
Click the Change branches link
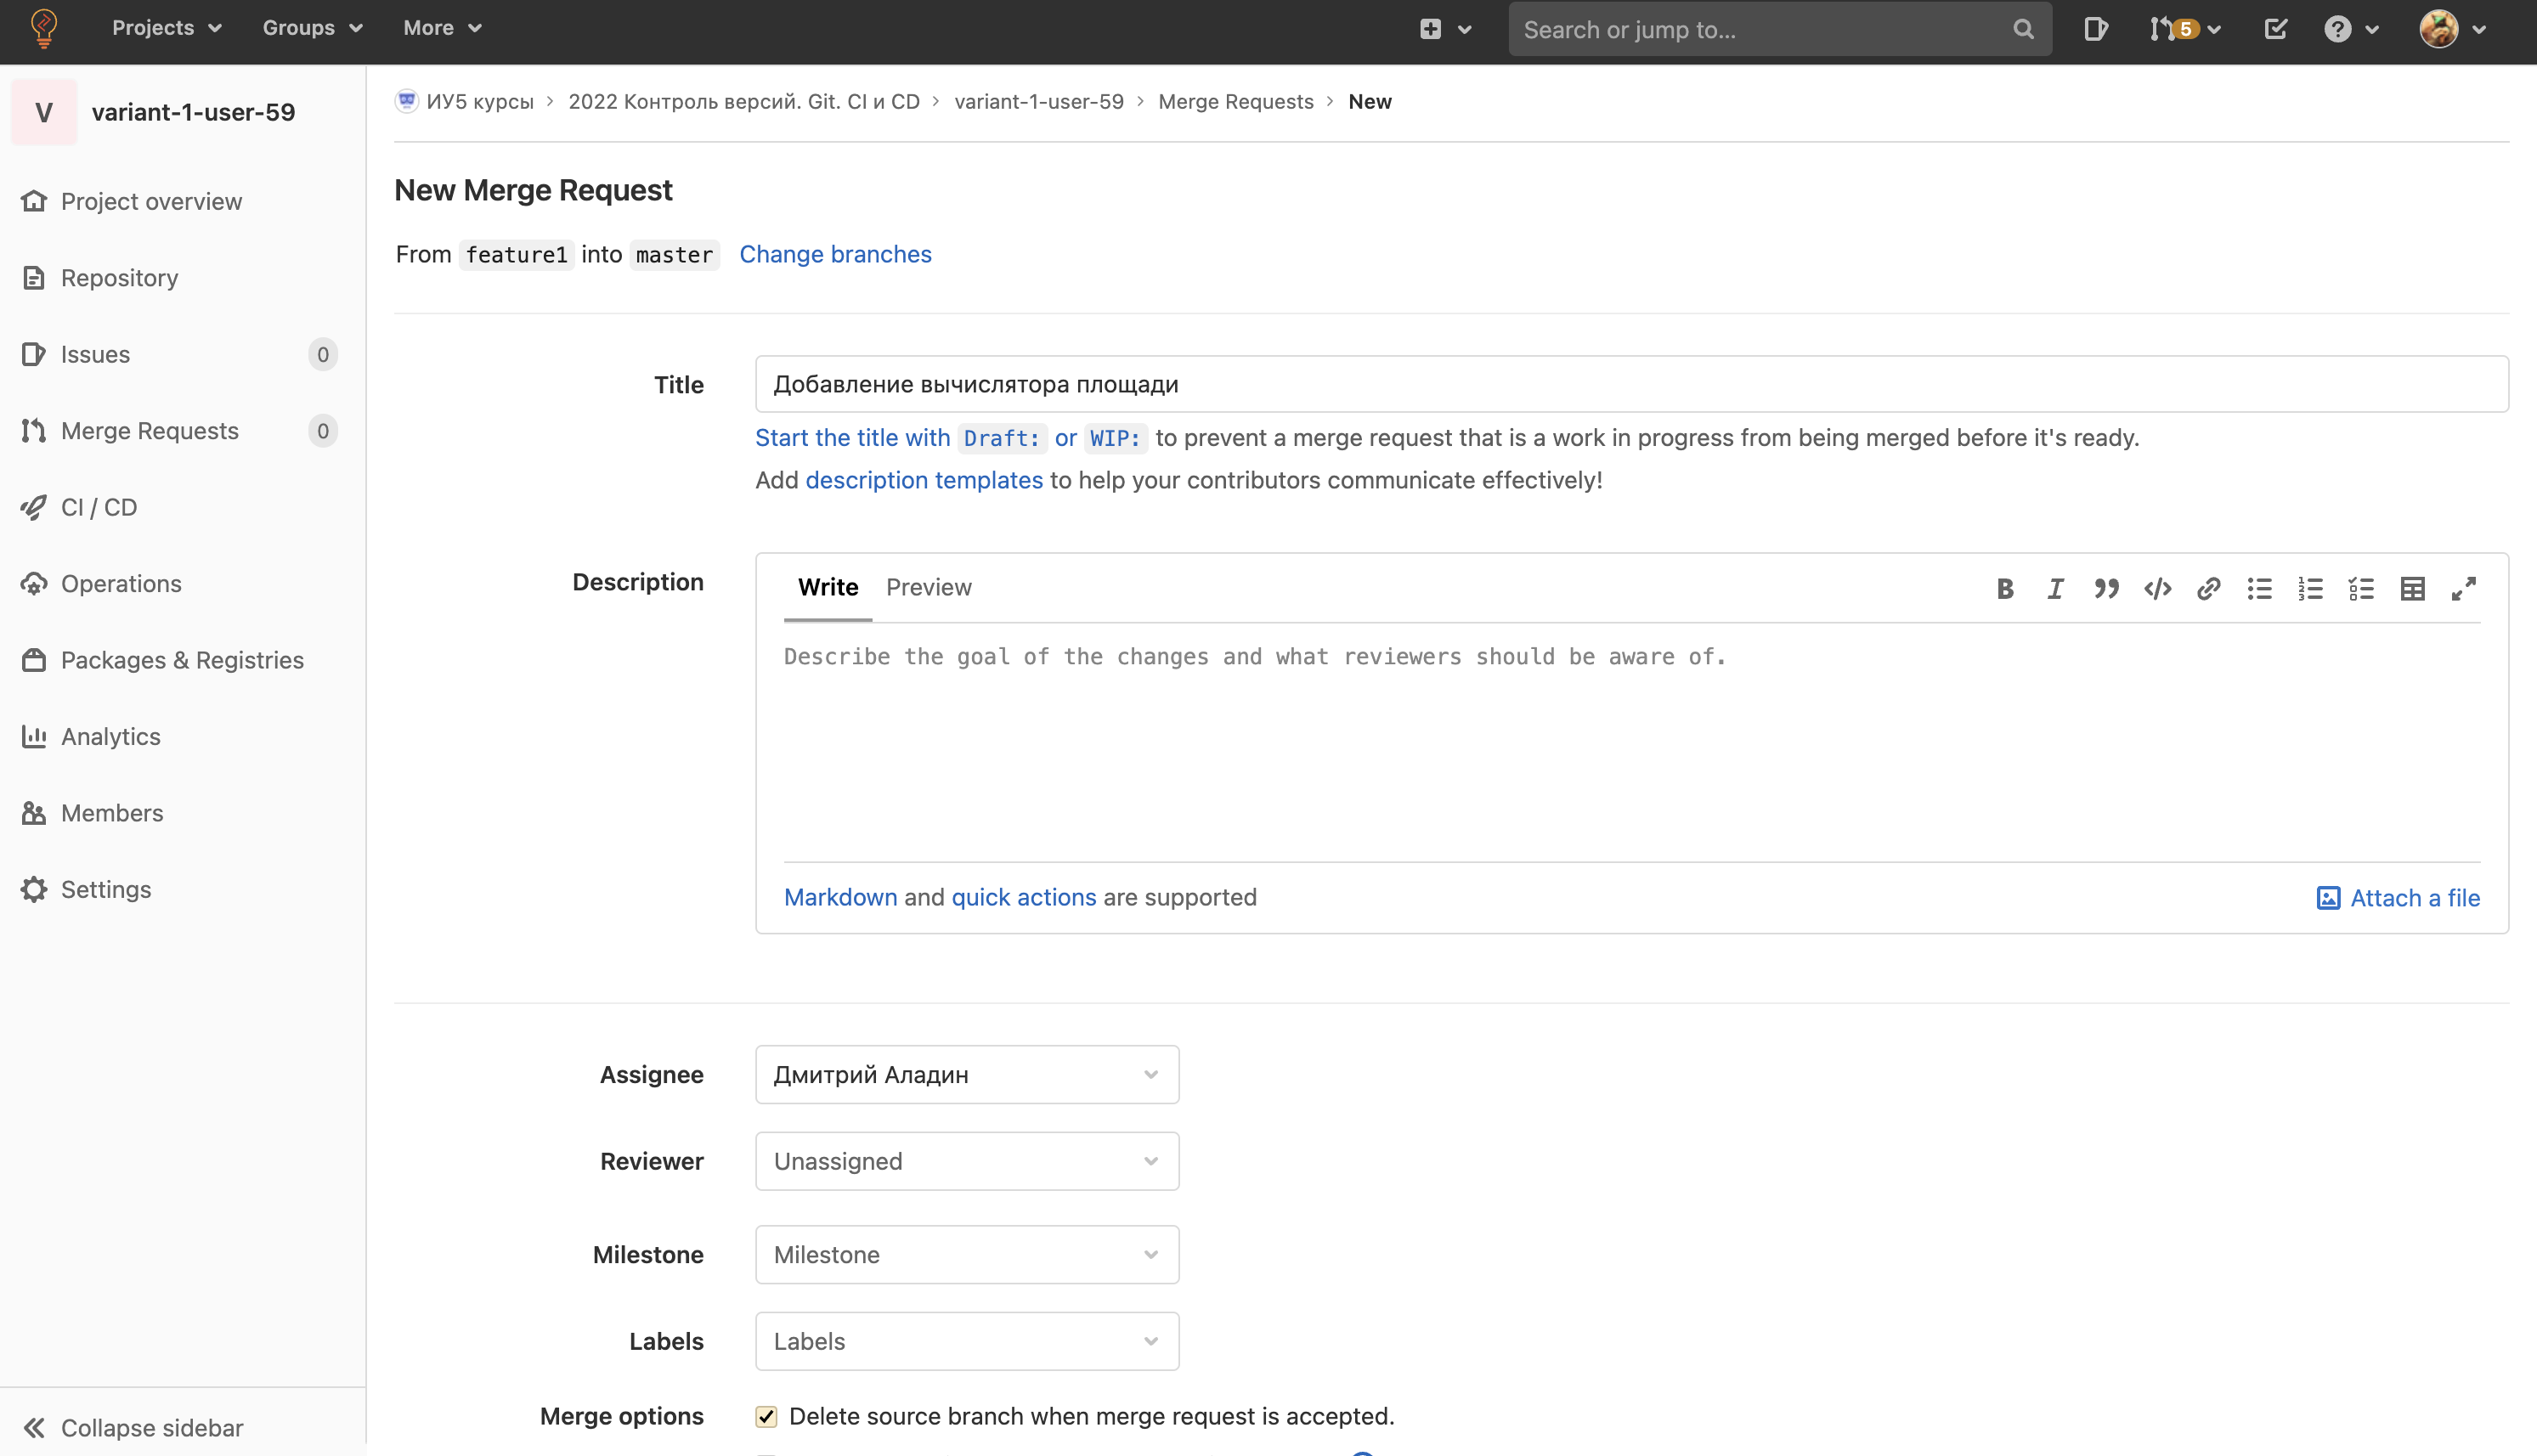835,254
